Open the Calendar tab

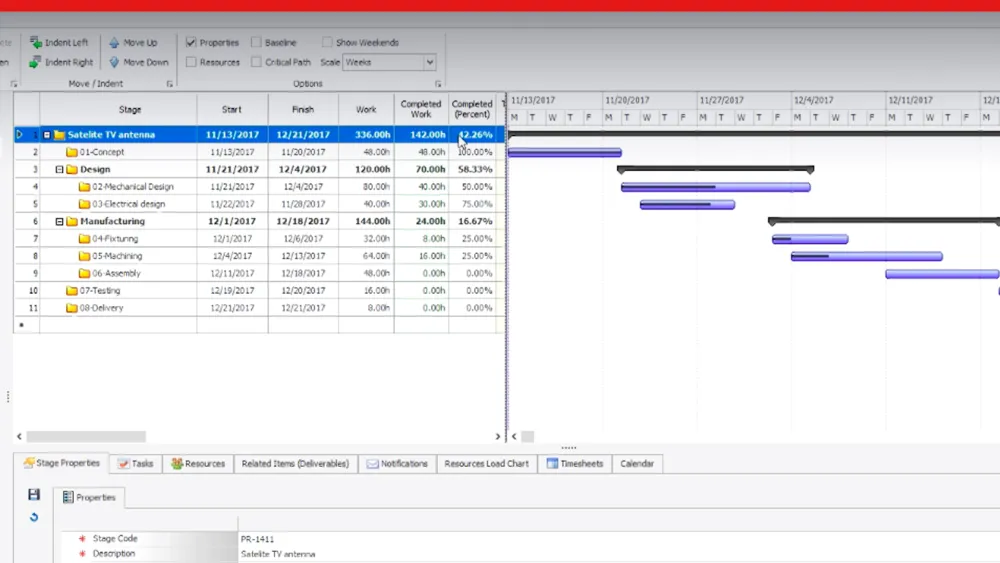click(636, 464)
